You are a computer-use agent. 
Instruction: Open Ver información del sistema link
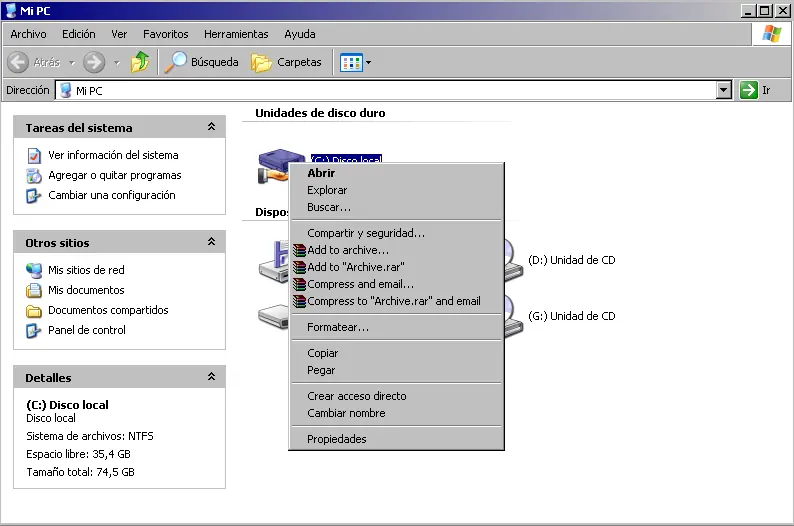pos(113,155)
